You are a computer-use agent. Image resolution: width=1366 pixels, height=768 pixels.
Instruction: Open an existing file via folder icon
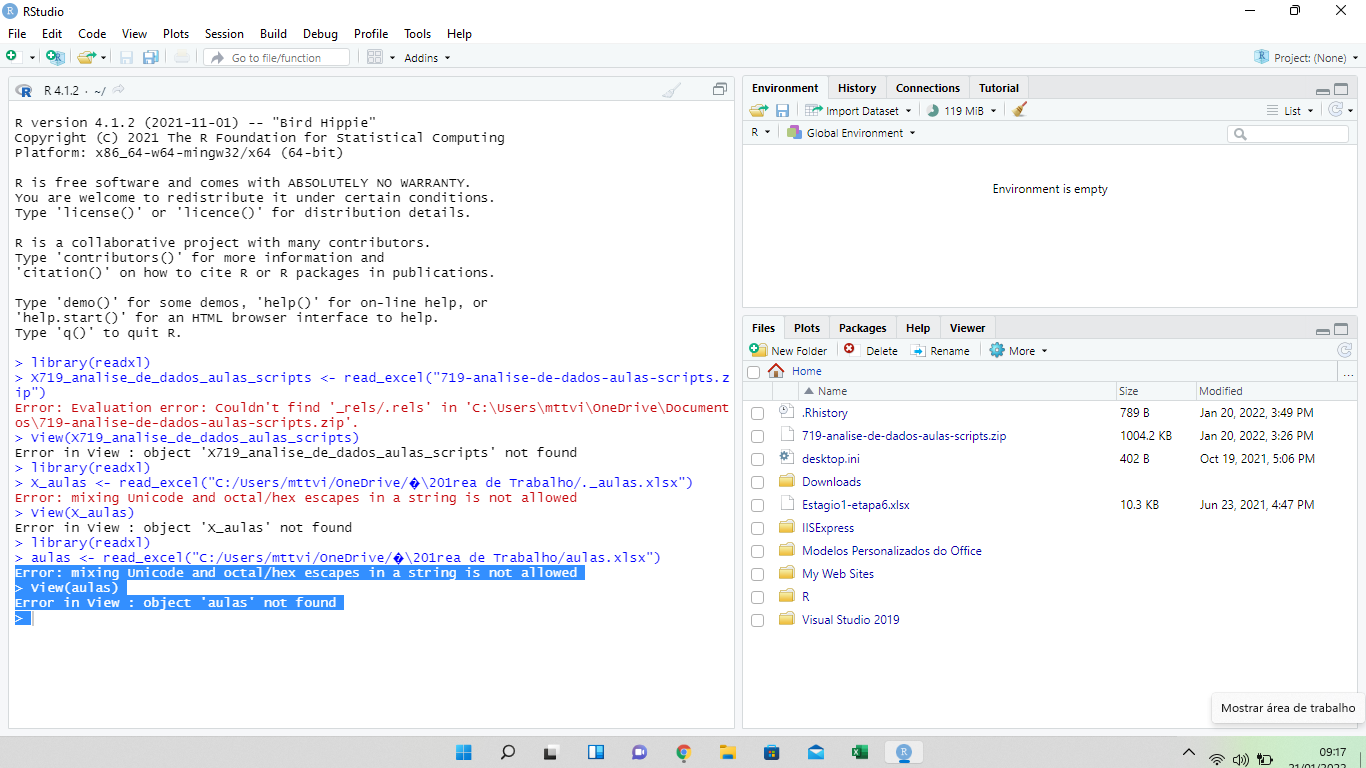(x=86, y=57)
